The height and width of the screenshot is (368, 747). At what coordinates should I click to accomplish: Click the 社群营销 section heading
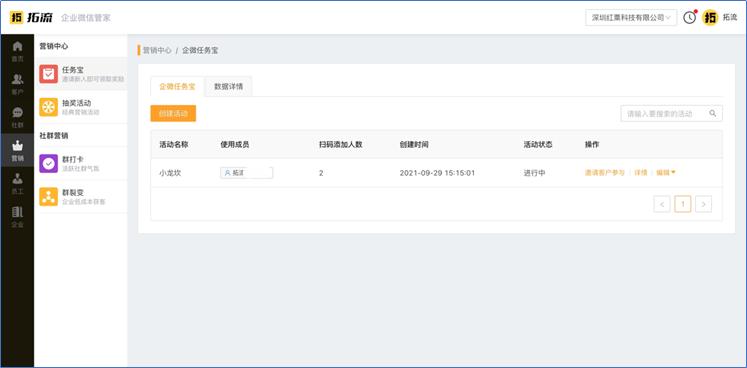click(54, 136)
